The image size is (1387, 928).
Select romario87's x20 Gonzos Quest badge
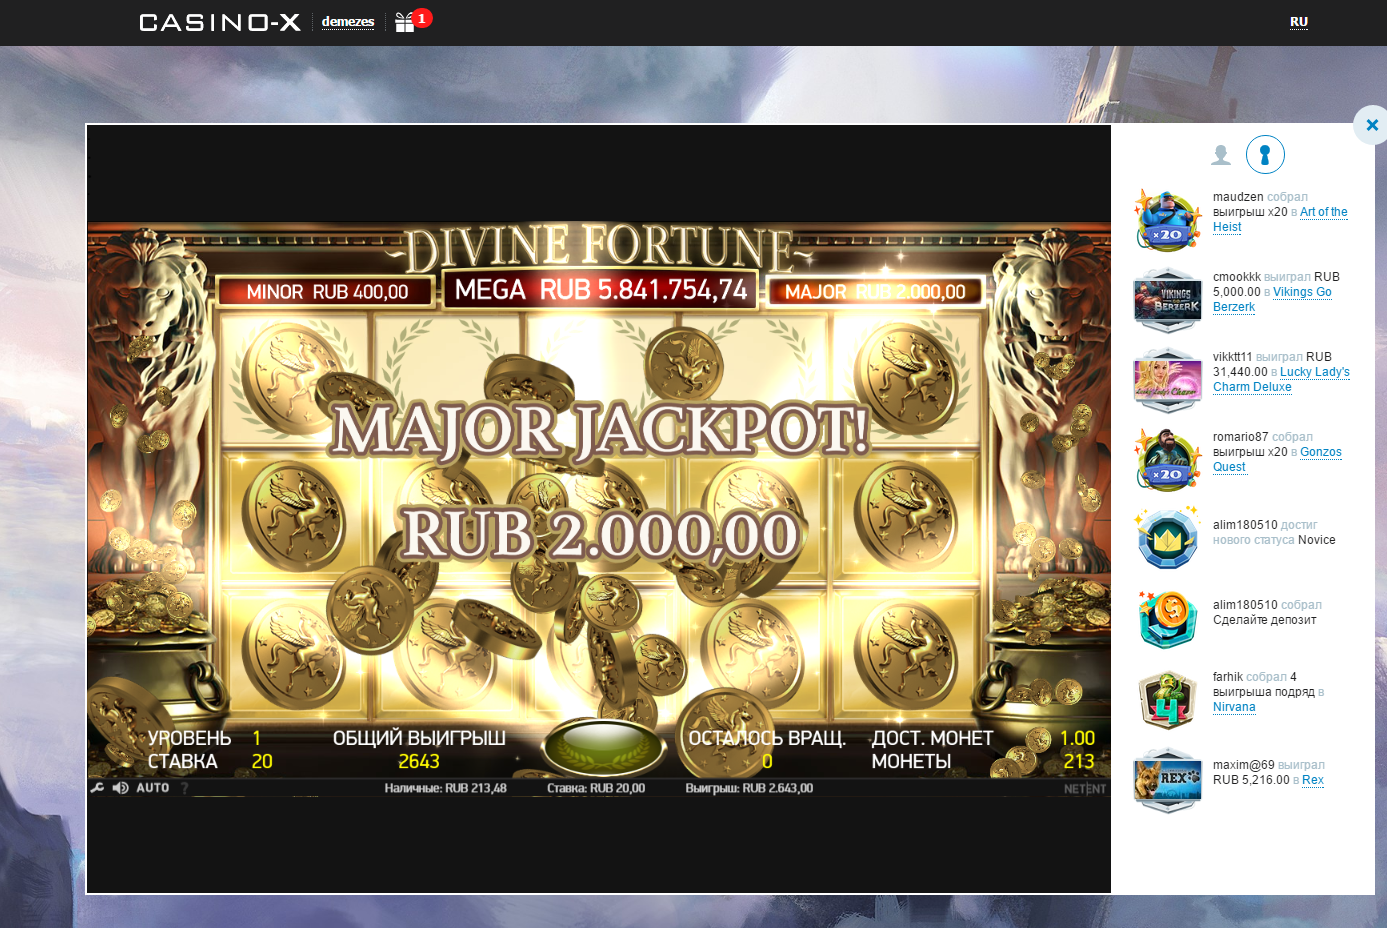1167,459
